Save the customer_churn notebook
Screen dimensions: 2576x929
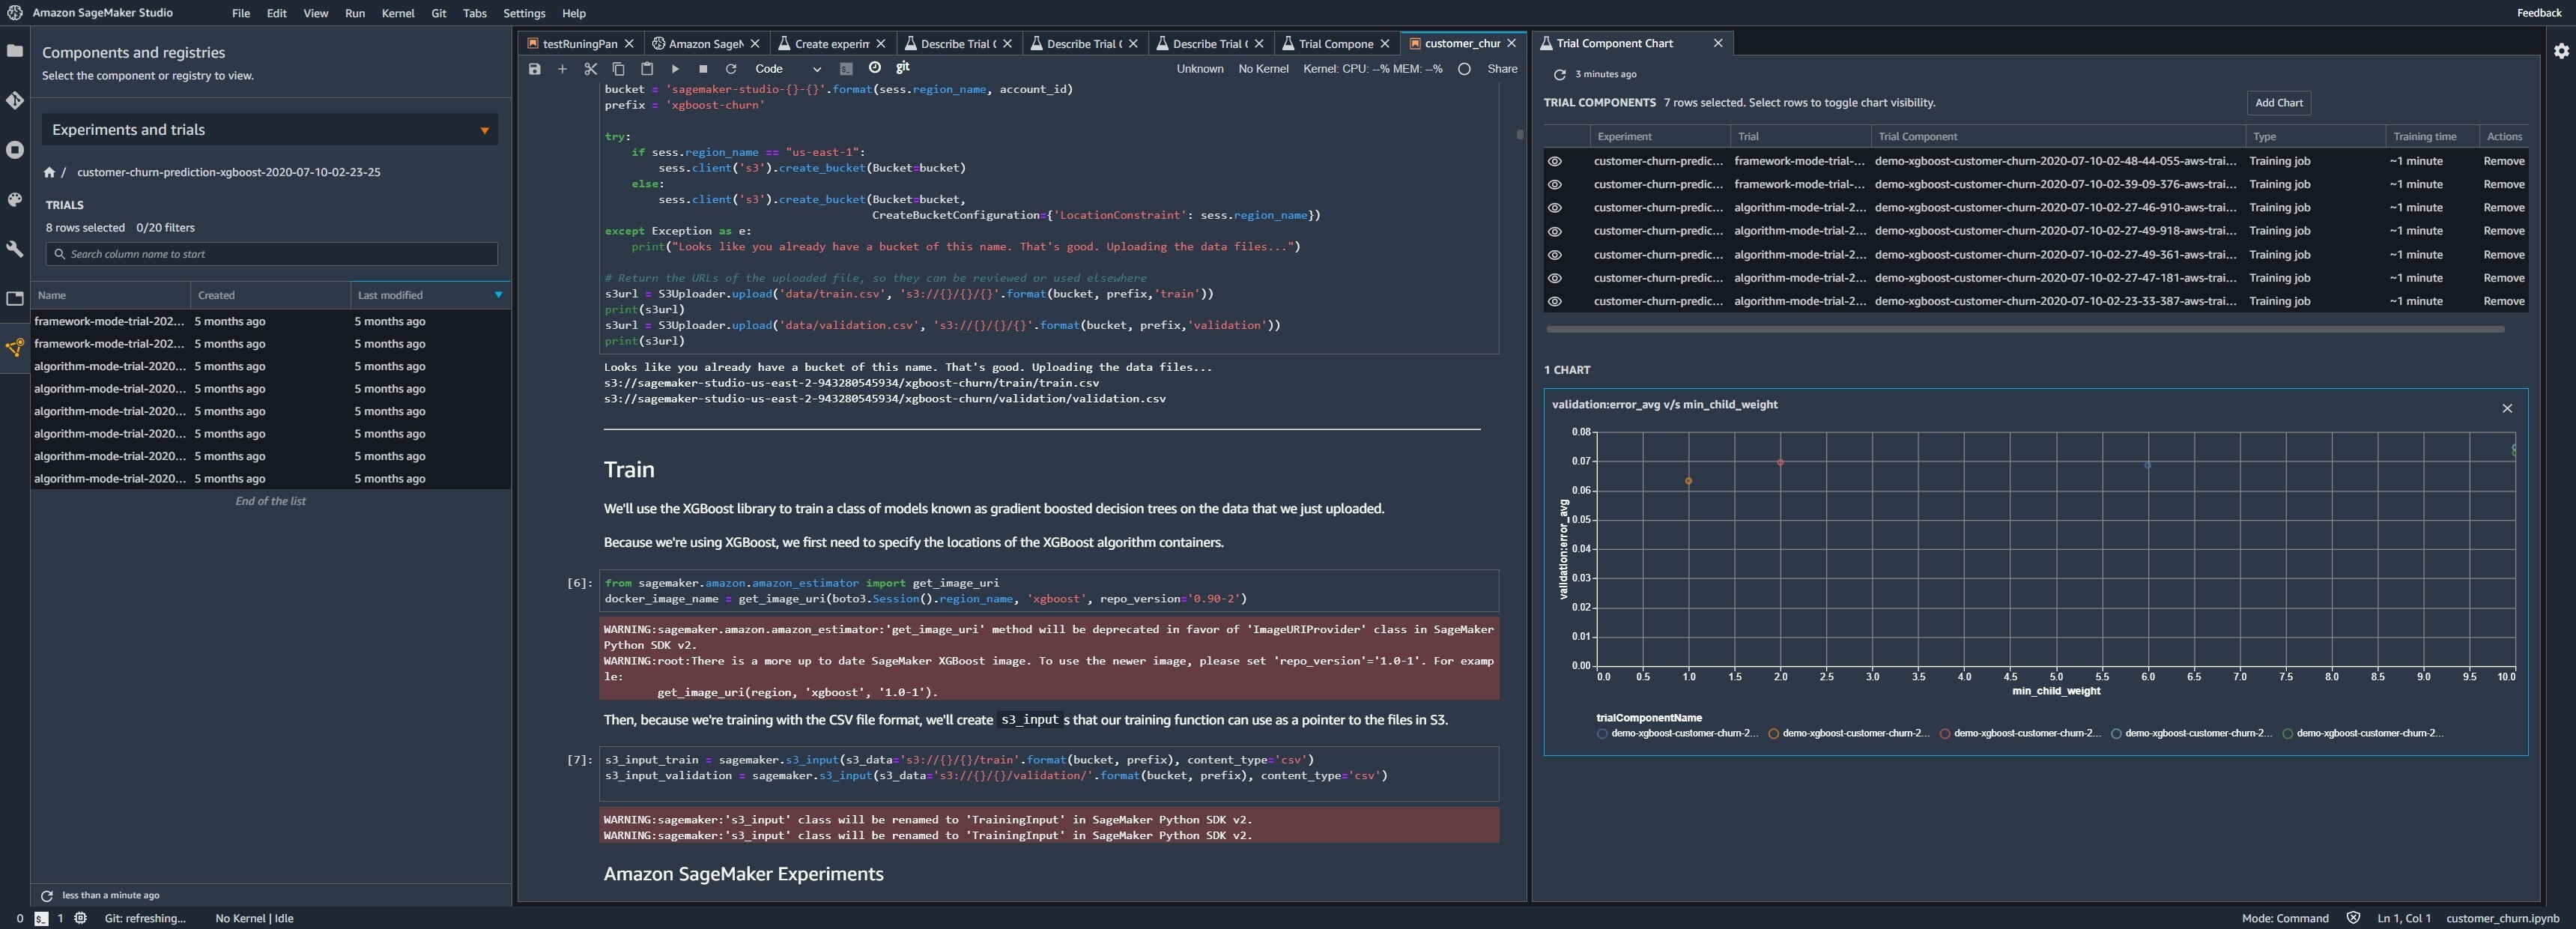coord(534,68)
